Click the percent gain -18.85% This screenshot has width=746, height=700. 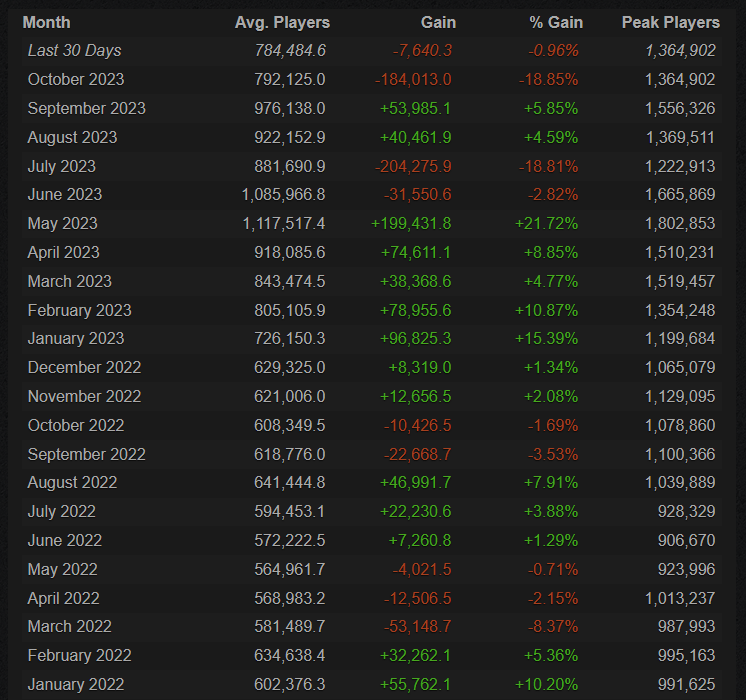(549, 79)
